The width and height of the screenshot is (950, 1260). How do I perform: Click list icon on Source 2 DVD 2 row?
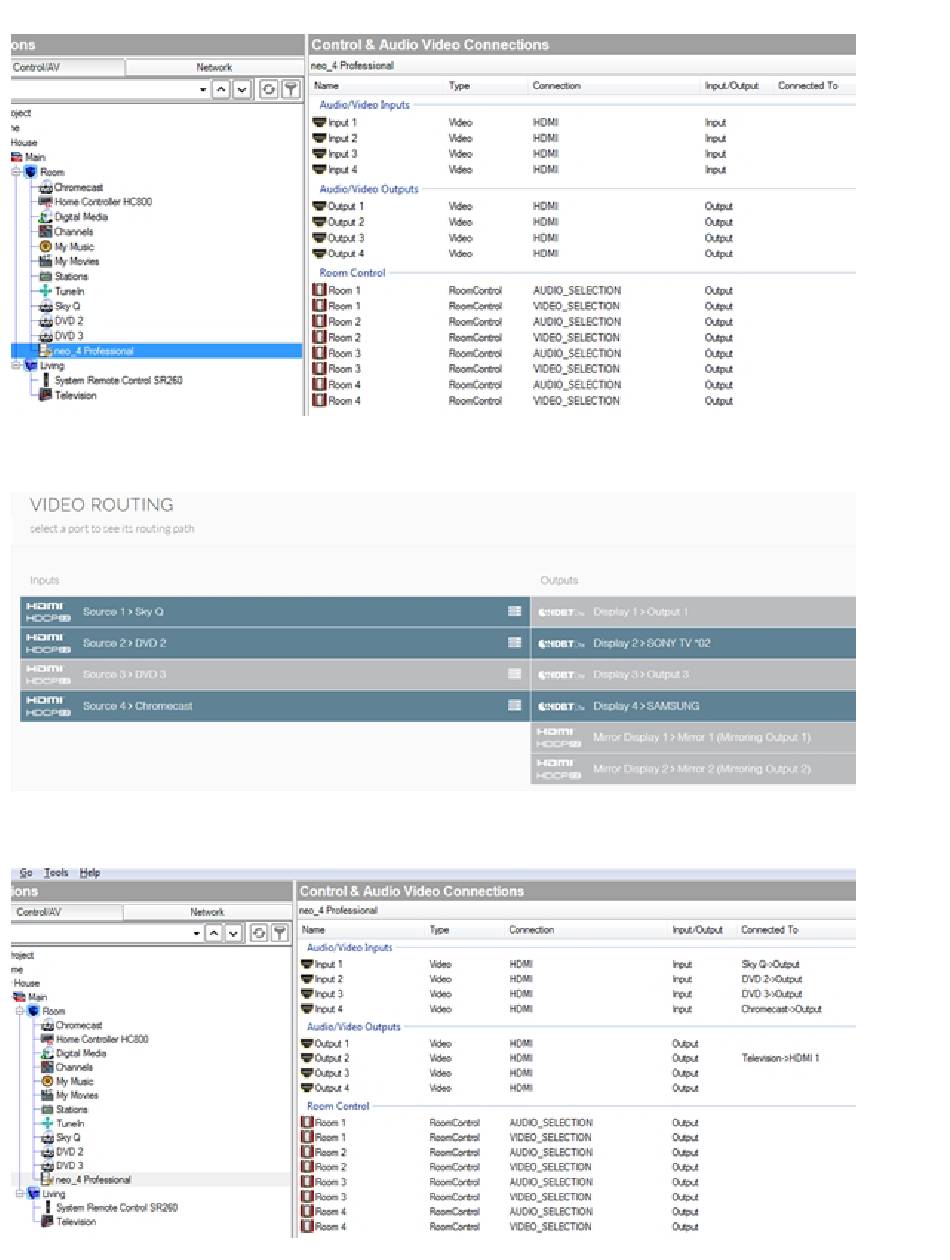(514, 643)
